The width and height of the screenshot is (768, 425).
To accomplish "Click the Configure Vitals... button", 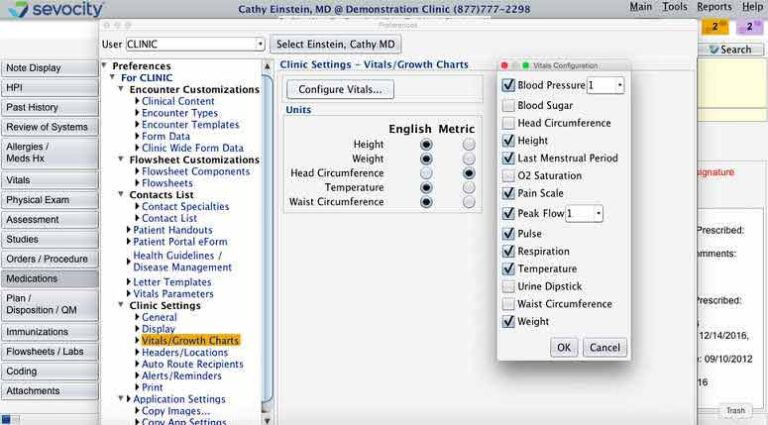I will (340, 90).
